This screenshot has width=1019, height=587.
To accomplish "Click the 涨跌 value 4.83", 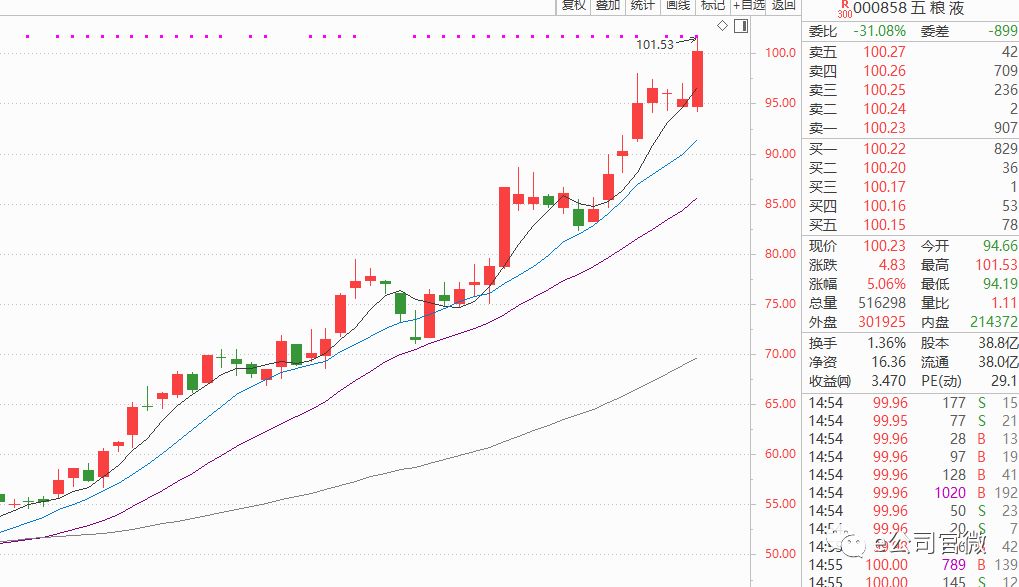I will point(892,265).
